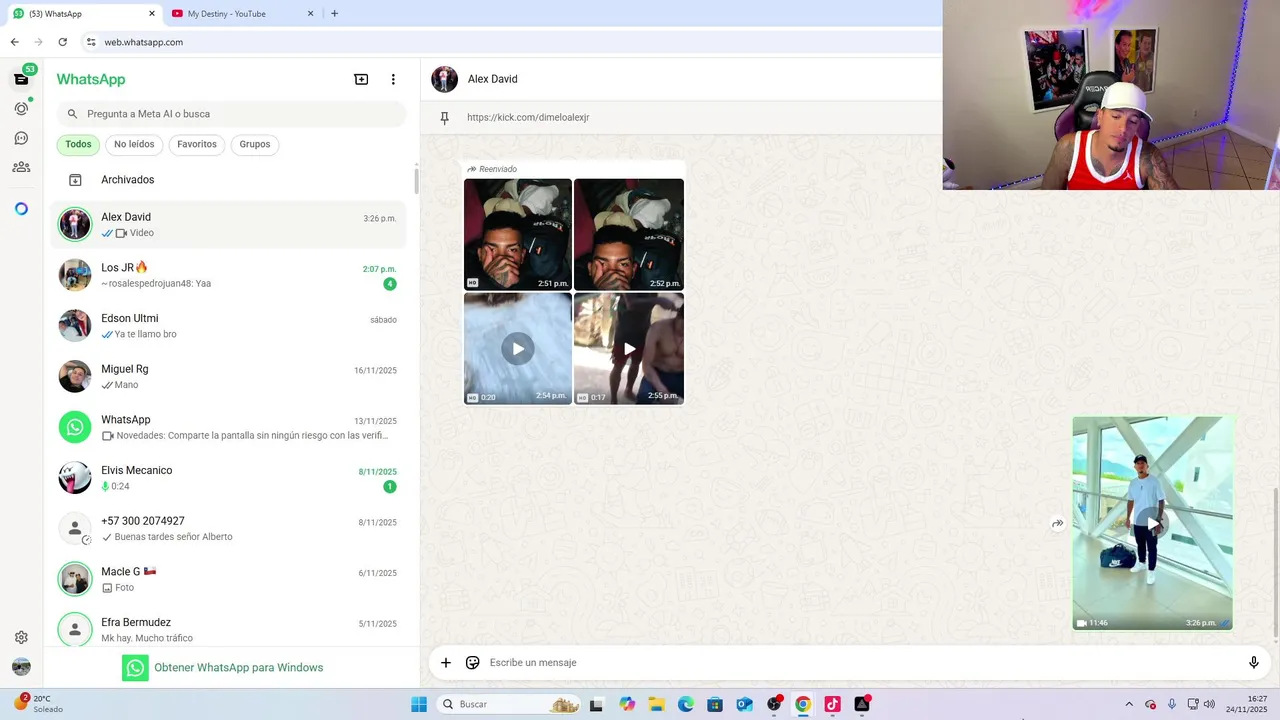Play the 11:46 video sent at 3:26 p.m.

point(1152,524)
